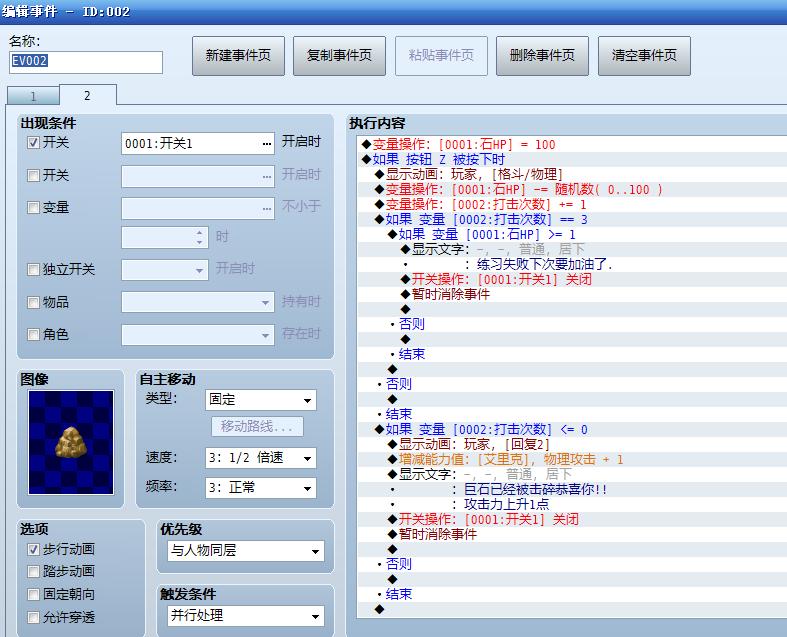Select line 如果 按钮 Z 被按下时

pyautogui.click(x=572, y=160)
